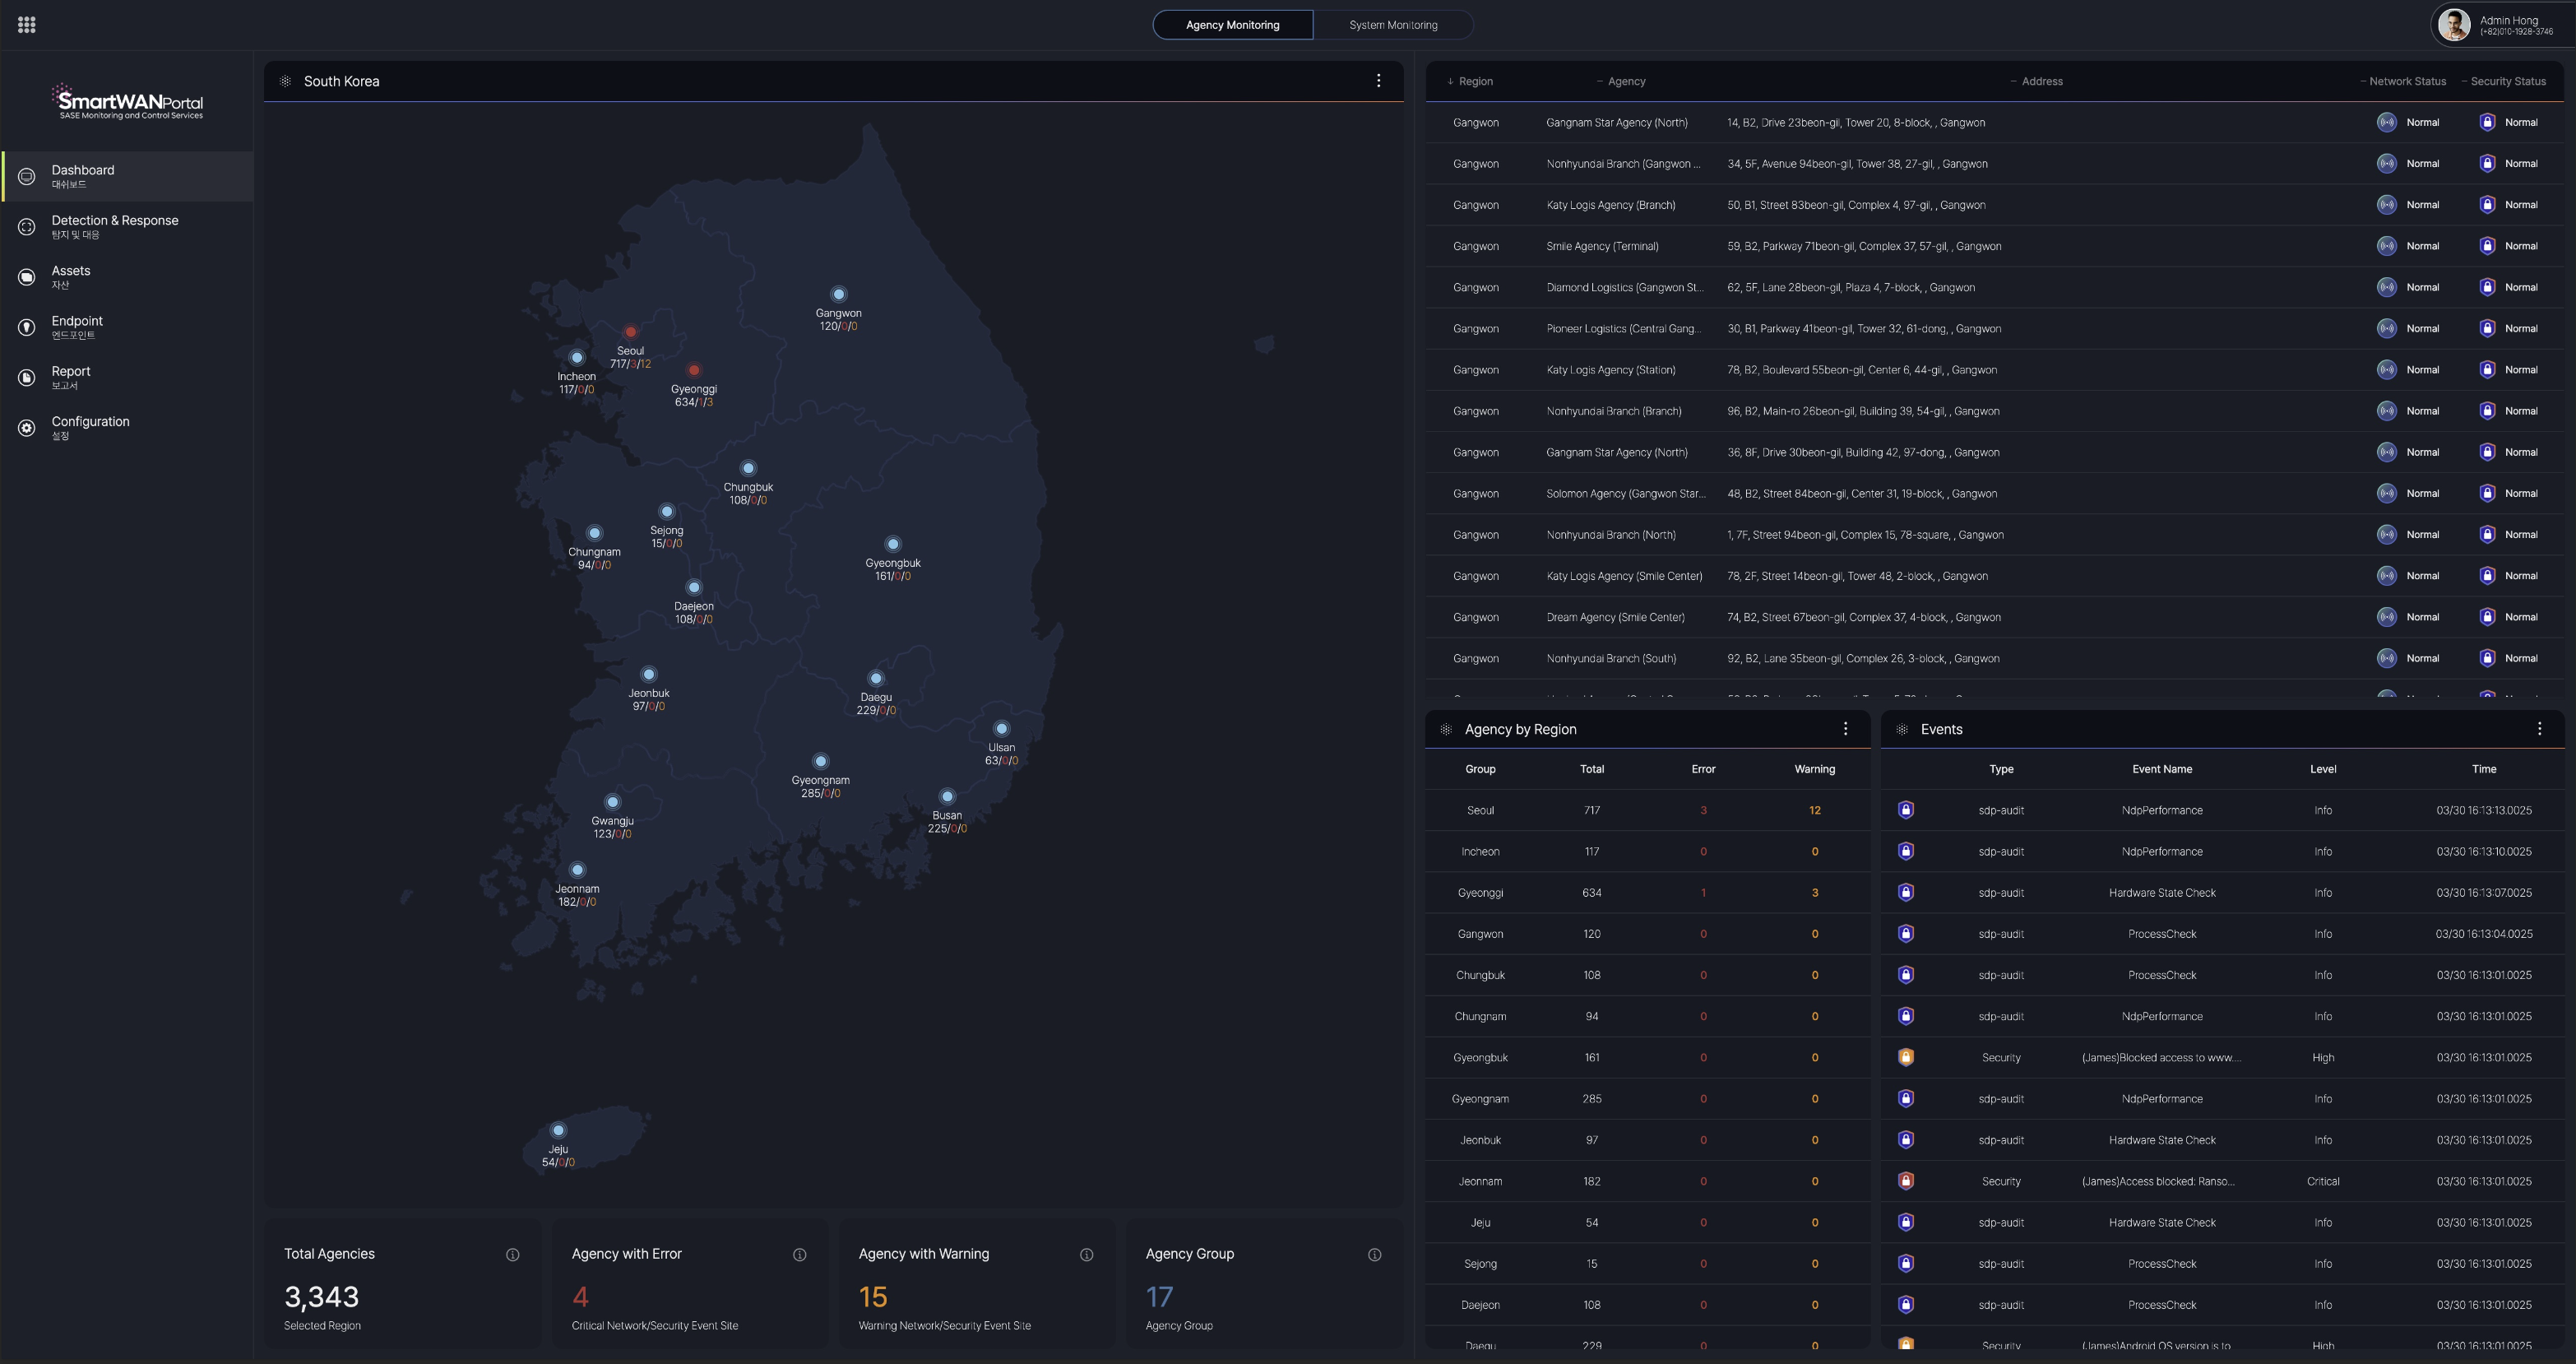Click Total Agencies info icon
Image resolution: width=2576 pixels, height=1364 pixels.
(x=513, y=1255)
